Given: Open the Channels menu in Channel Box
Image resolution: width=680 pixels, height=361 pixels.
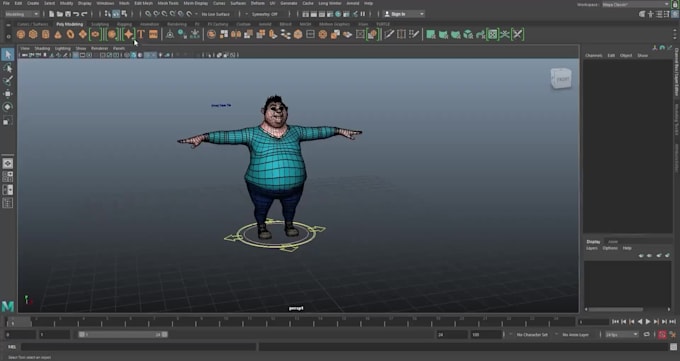Looking at the screenshot, I should (x=594, y=56).
